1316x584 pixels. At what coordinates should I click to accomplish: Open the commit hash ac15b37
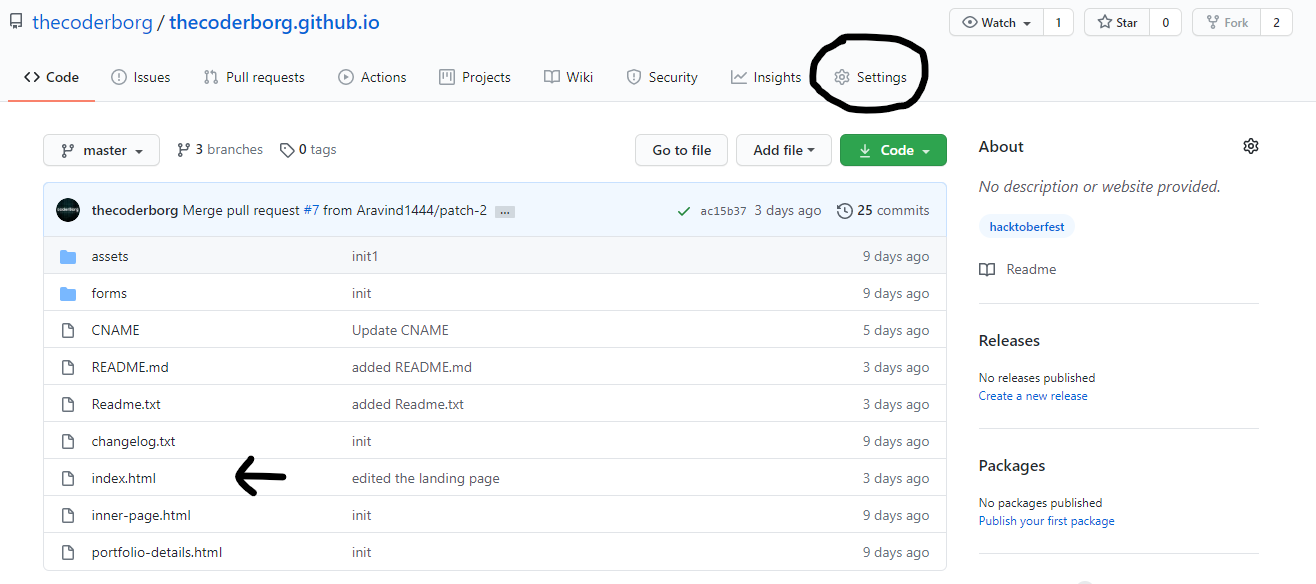click(x=723, y=211)
